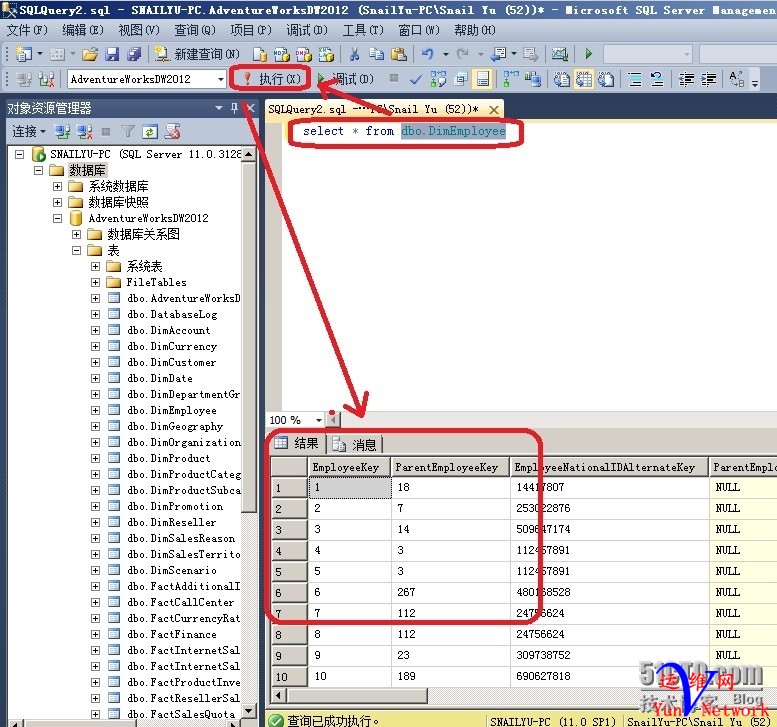Screen dimensions: 777x727
Task: Expand the 数据库快照 folder
Action: [x=57, y=202]
